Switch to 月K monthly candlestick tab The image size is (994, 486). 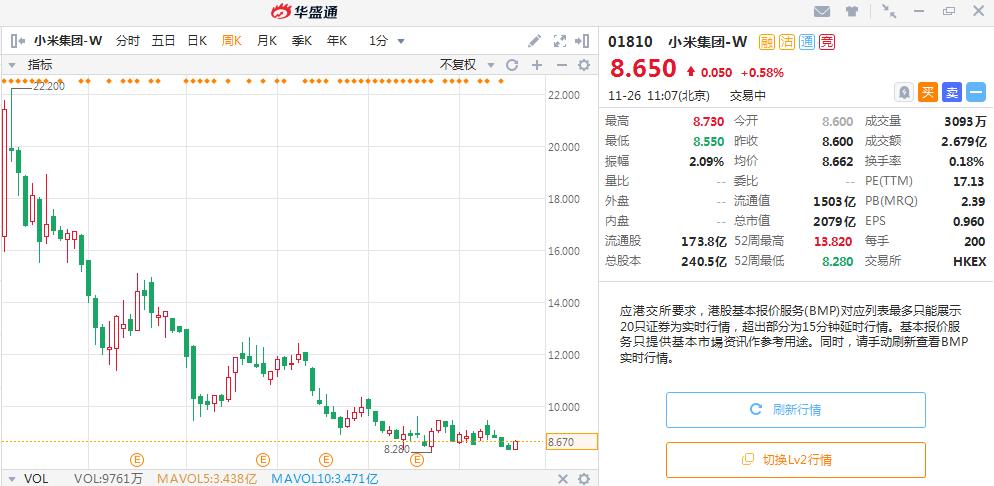tap(266, 41)
